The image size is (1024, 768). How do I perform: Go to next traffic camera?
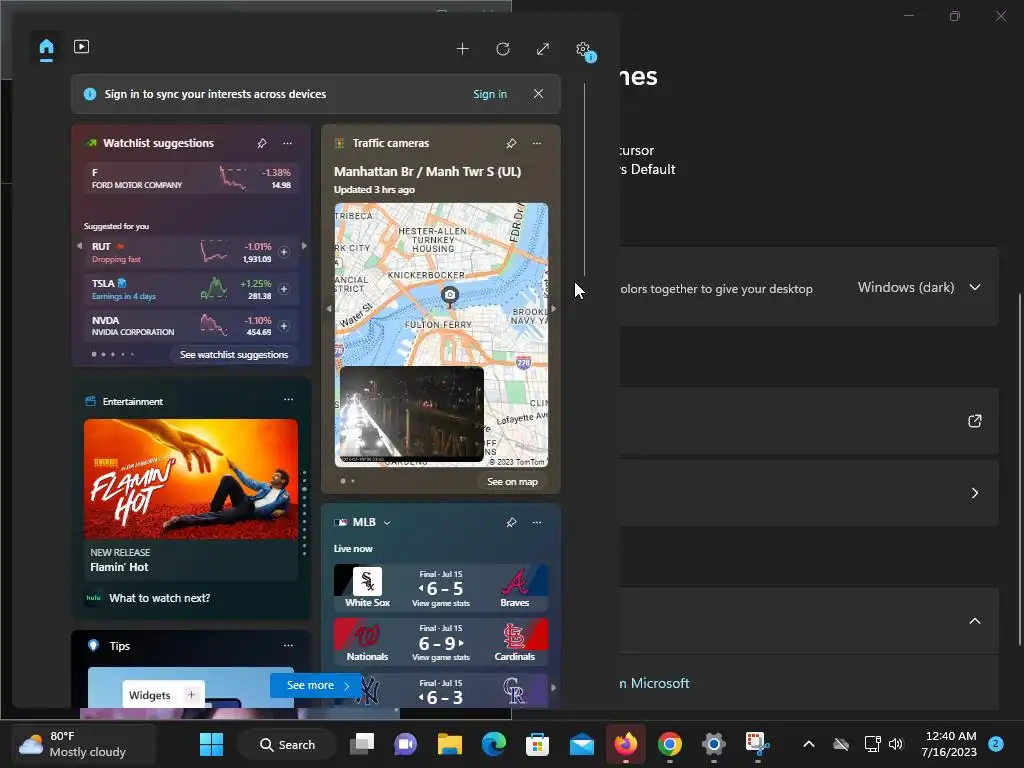tap(554, 309)
